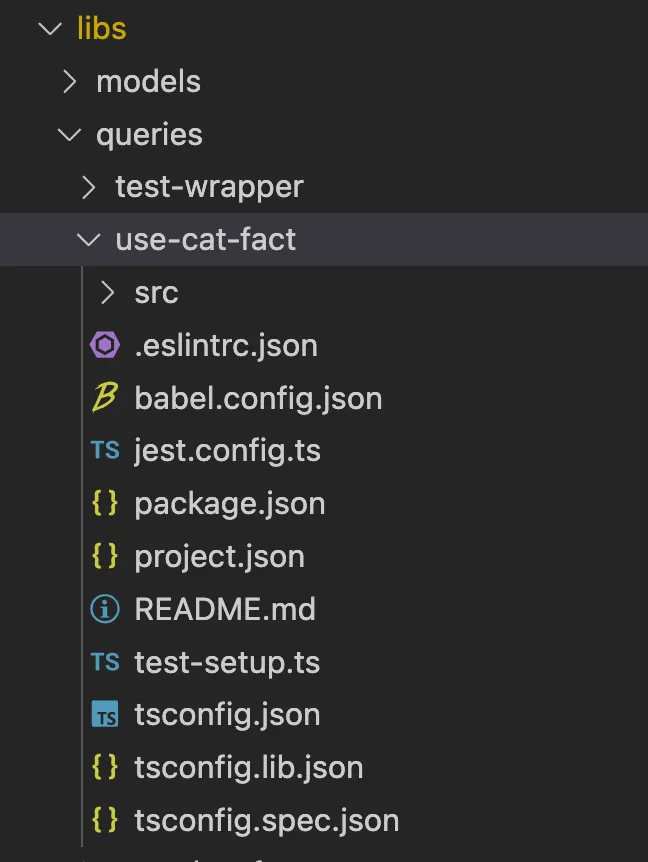648x862 pixels.
Task: Click the info icon beside README.md
Action: coord(105,609)
